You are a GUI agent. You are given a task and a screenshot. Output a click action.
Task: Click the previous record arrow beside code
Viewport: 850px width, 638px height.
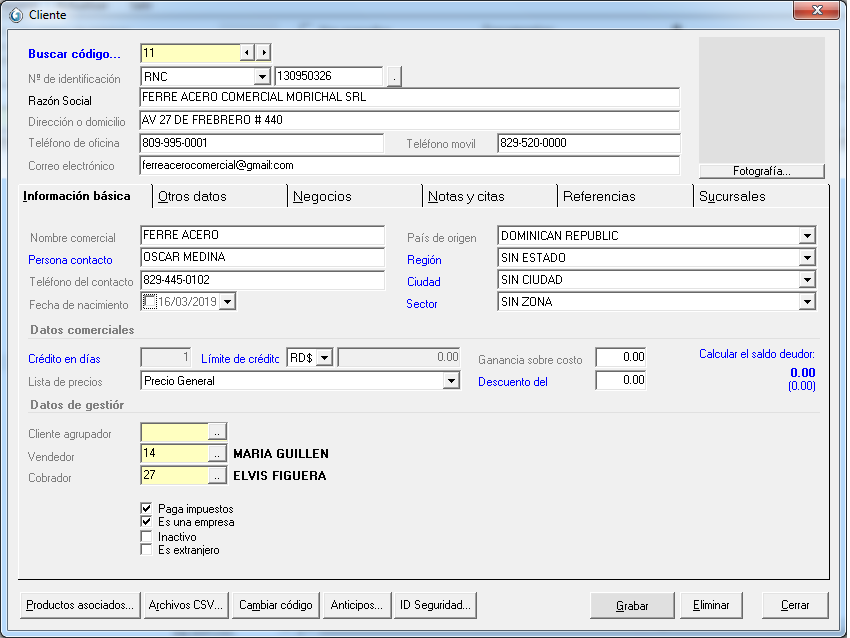click(x=247, y=53)
